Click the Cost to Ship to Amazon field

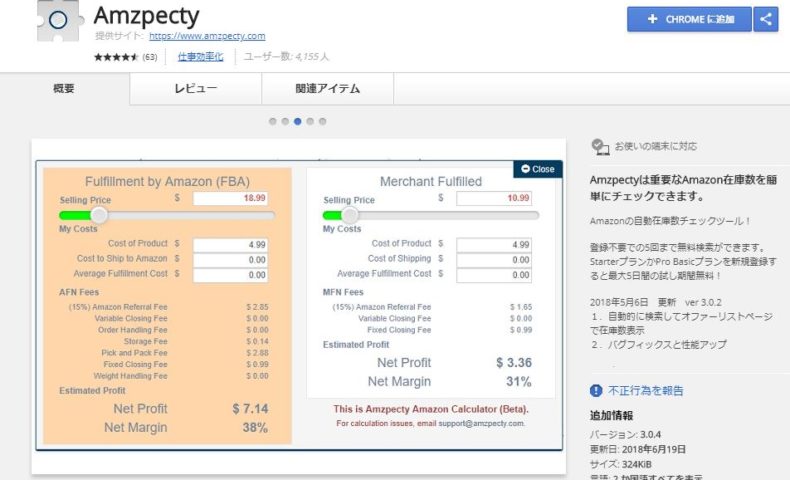(230, 260)
